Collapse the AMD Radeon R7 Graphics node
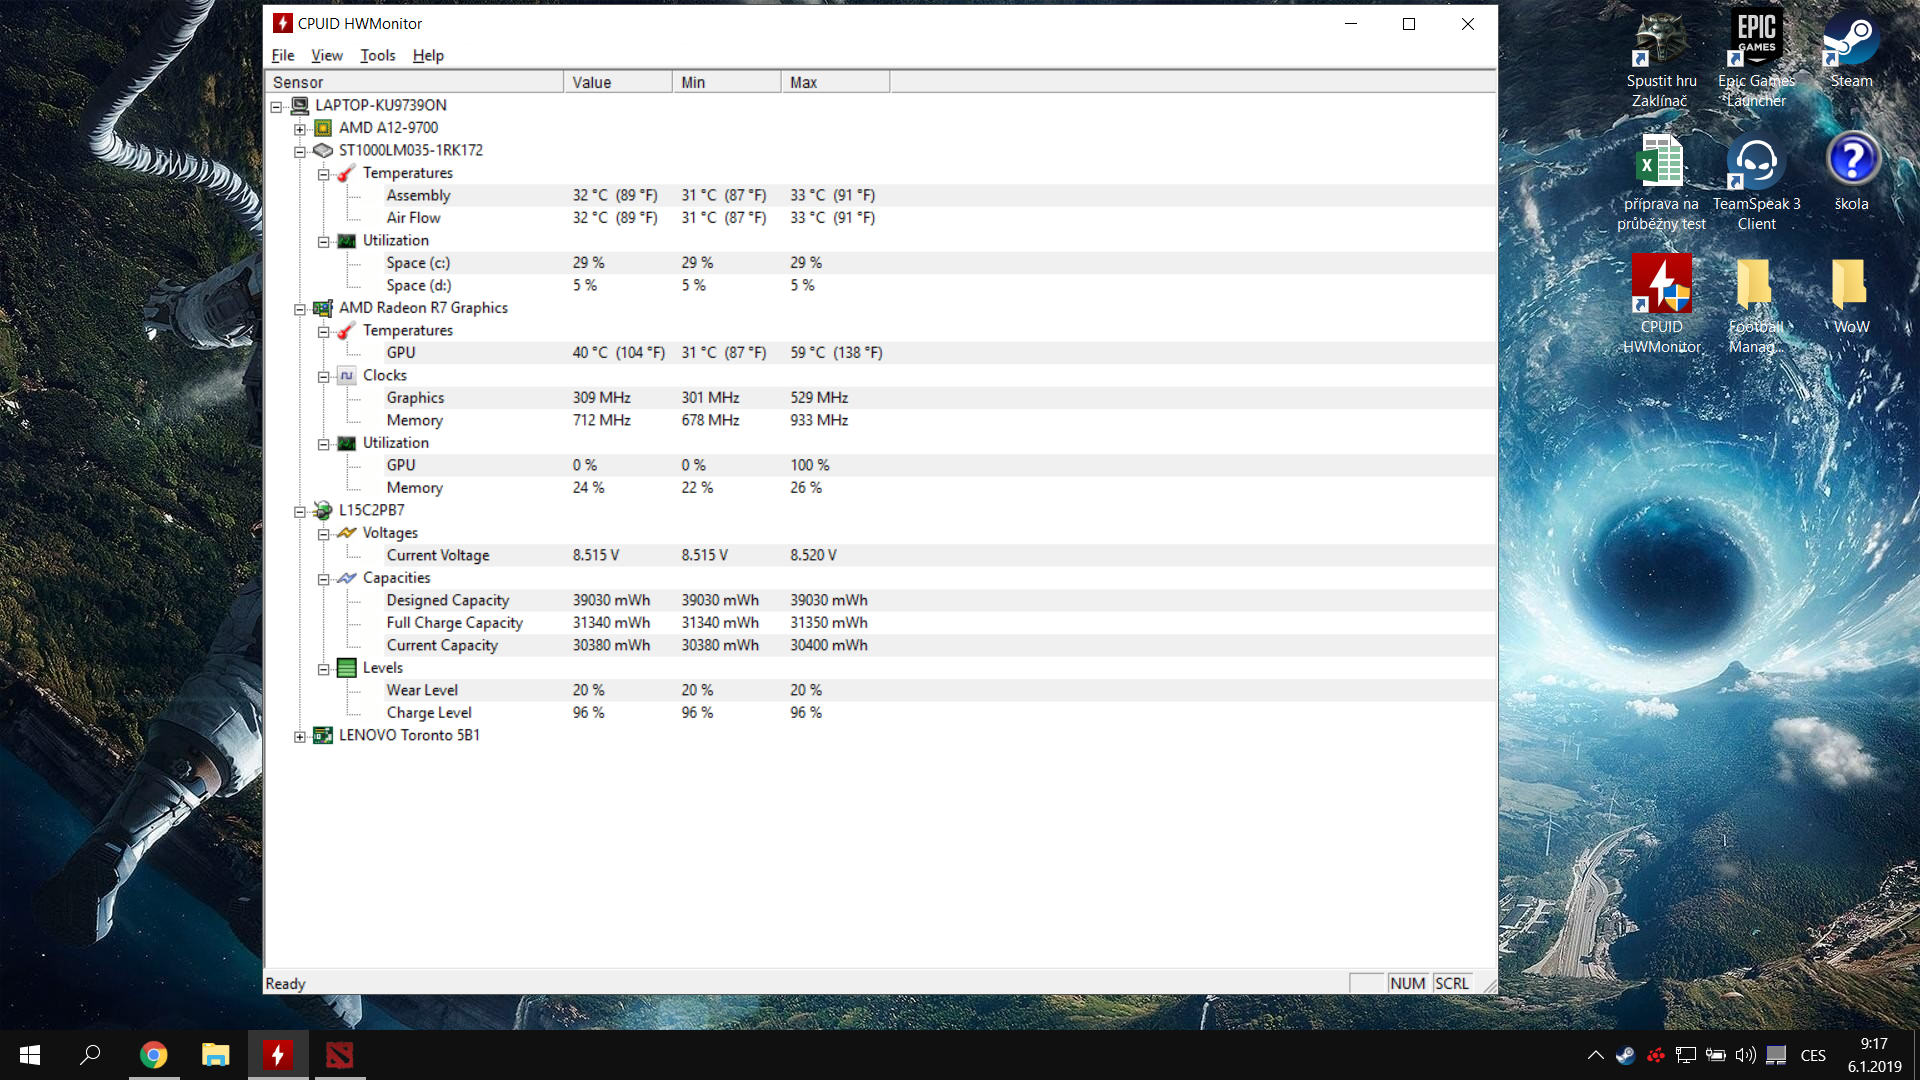This screenshot has height=1080, width=1920. pos(300,309)
